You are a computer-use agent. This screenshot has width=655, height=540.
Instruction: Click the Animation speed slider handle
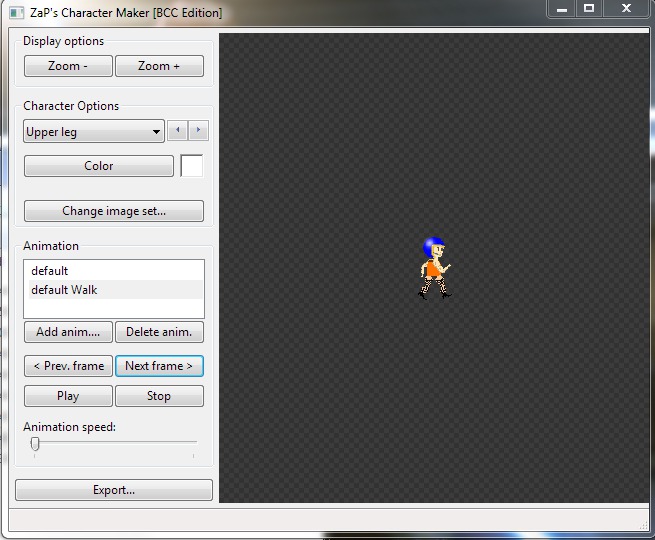[35, 444]
